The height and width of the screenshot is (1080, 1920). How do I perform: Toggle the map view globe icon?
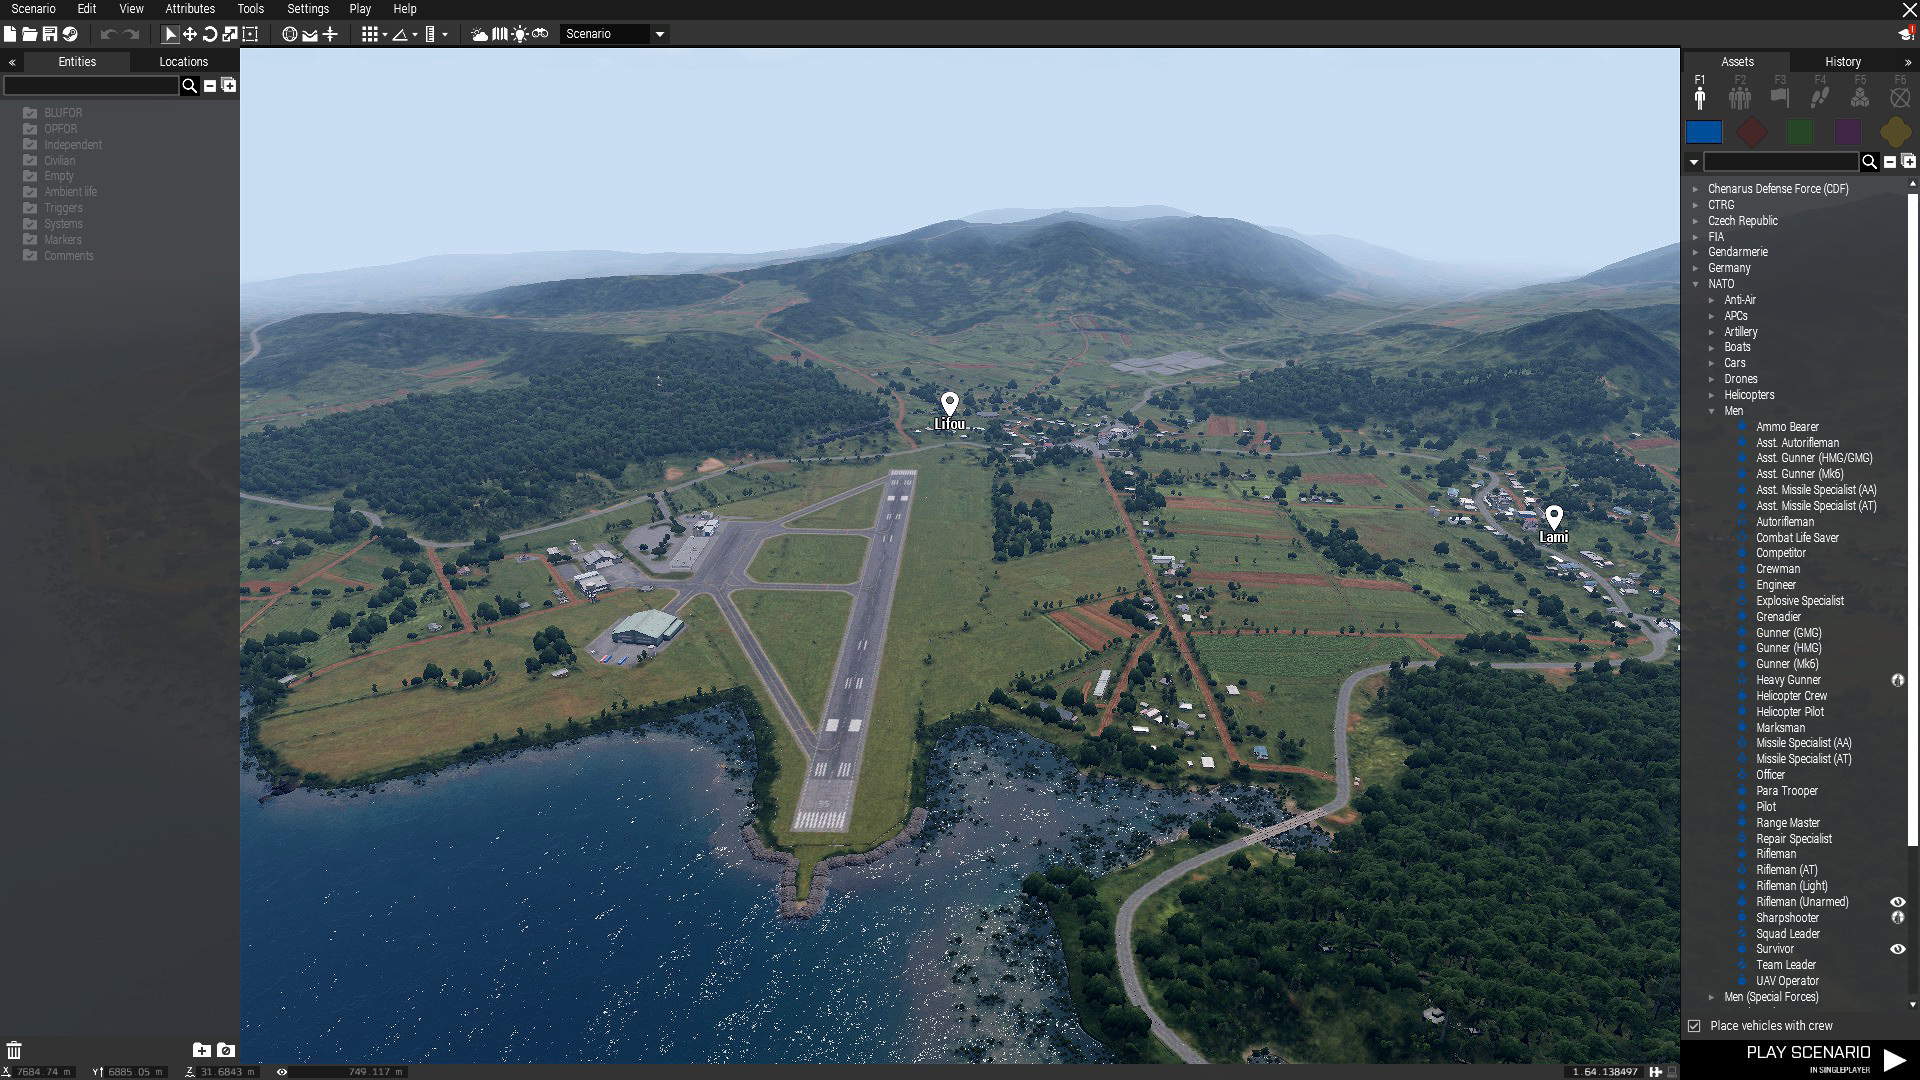coord(289,34)
